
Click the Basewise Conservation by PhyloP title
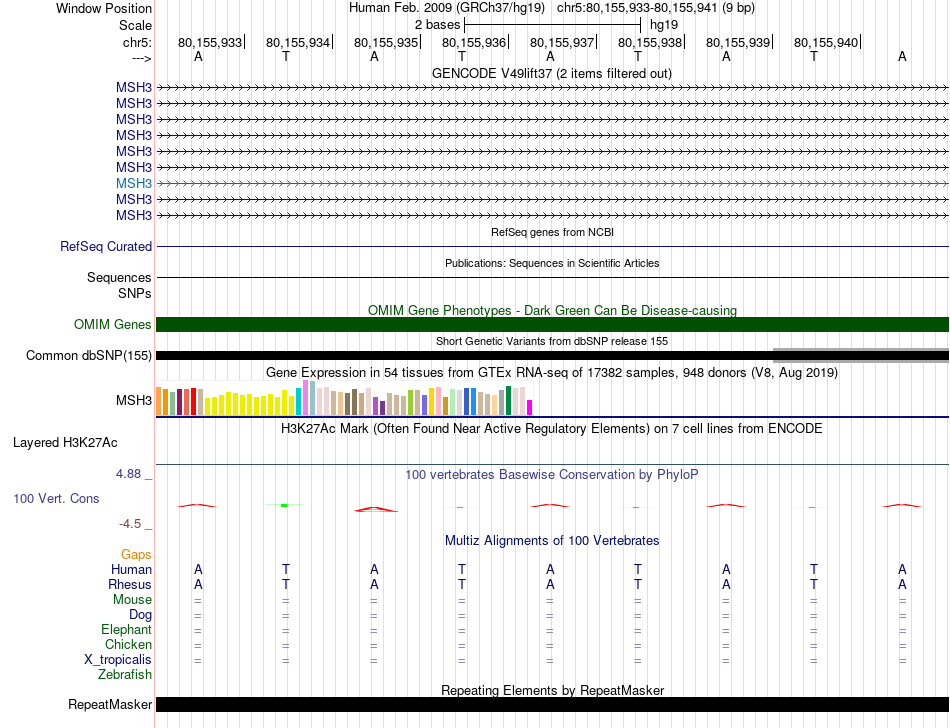pyautogui.click(x=552, y=474)
